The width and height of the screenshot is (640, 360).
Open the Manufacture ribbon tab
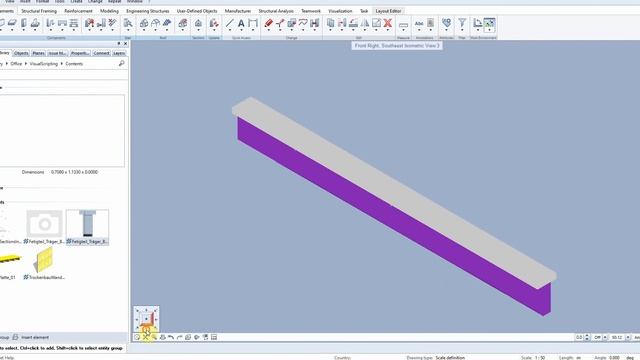[x=238, y=11]
